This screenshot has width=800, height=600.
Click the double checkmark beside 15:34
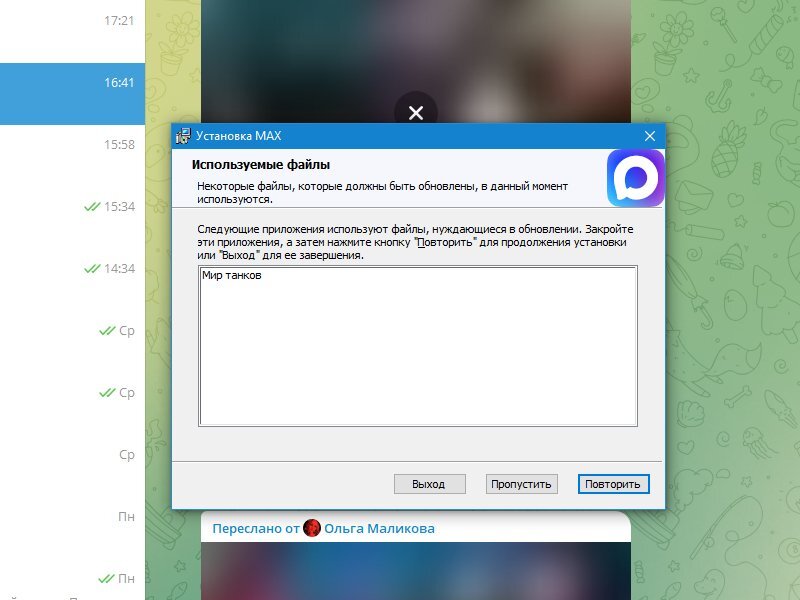point(93,207)
